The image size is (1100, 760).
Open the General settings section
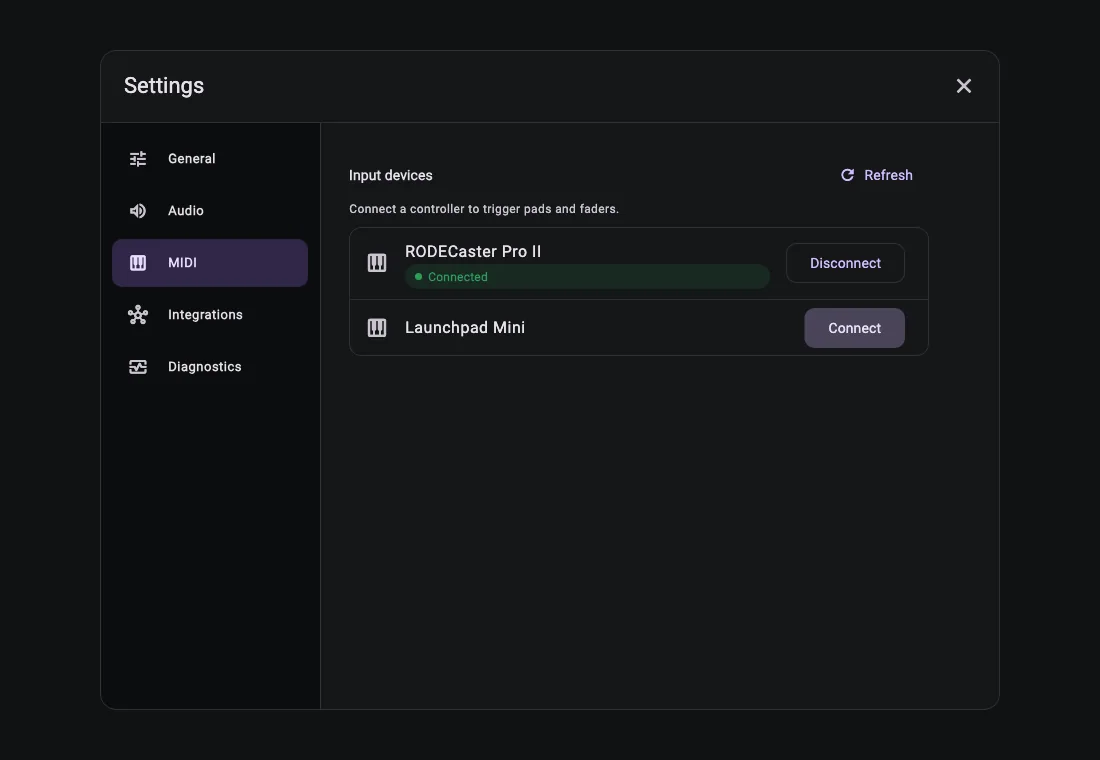pos(210,159)
